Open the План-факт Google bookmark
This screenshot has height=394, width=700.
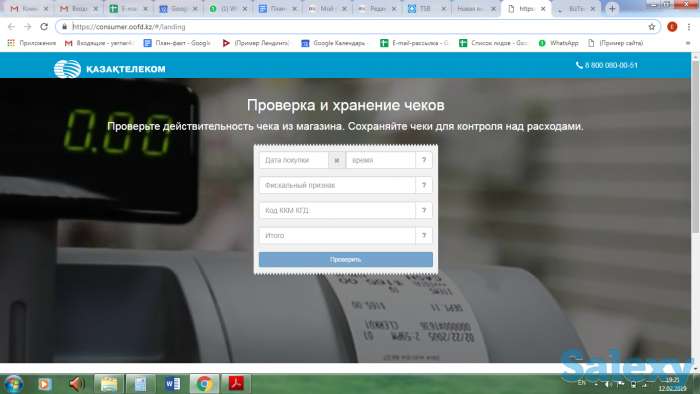[x=177, y=43]
